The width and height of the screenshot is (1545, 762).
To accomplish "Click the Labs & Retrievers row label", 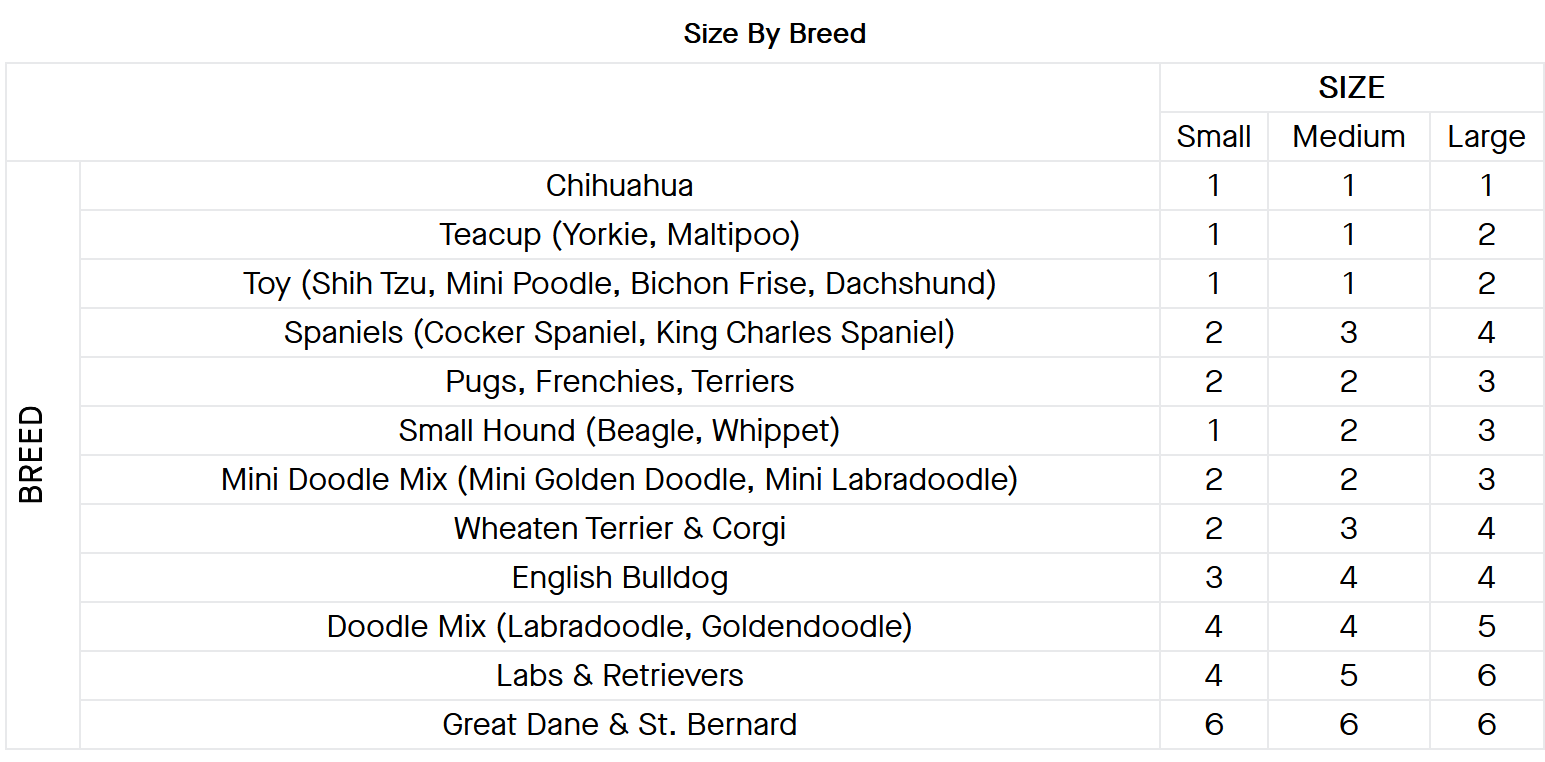I will pos(619,676).
